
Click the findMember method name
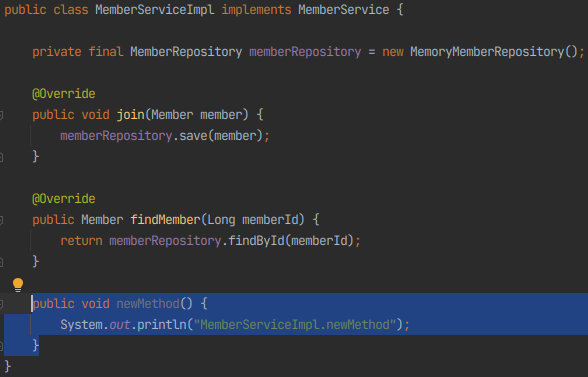[165, 220]
